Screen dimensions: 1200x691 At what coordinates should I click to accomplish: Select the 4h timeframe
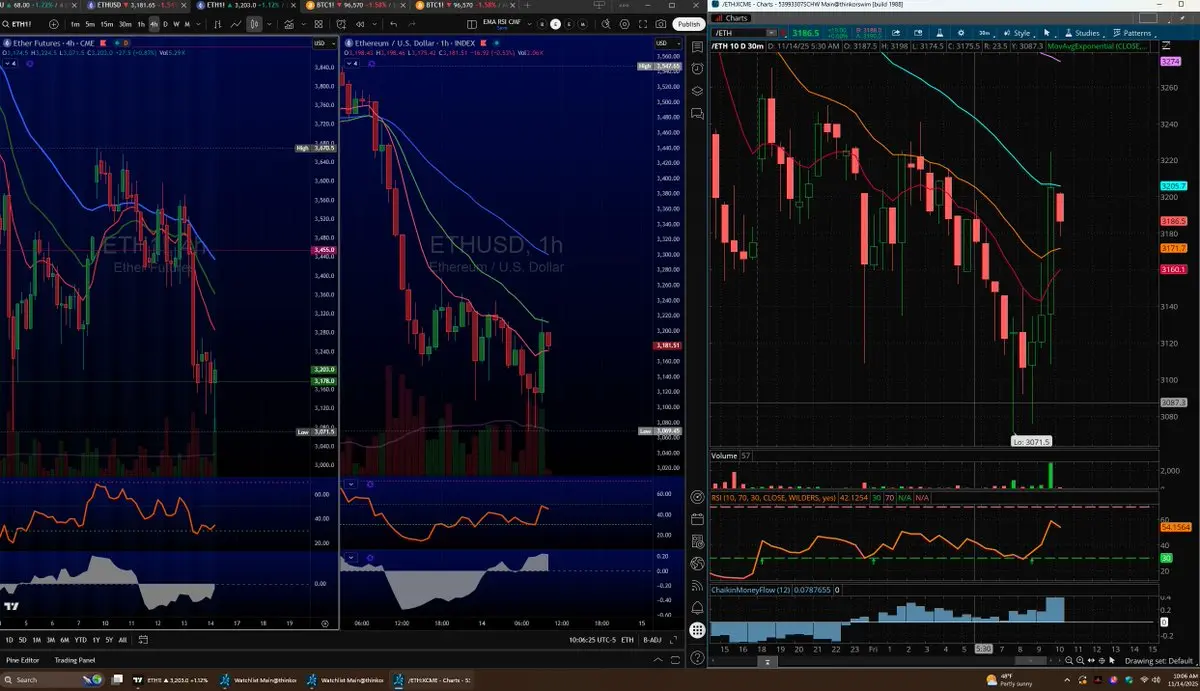pos(154,24)
